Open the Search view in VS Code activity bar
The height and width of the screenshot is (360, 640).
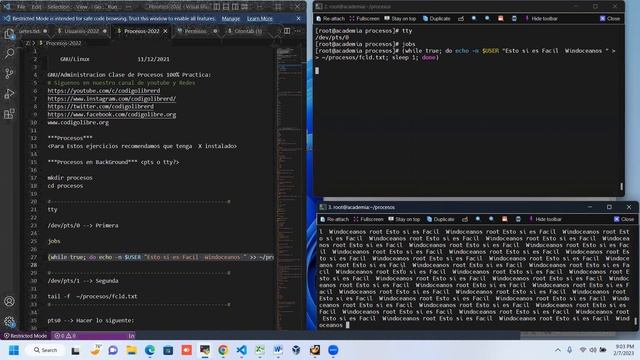(9, 53)
